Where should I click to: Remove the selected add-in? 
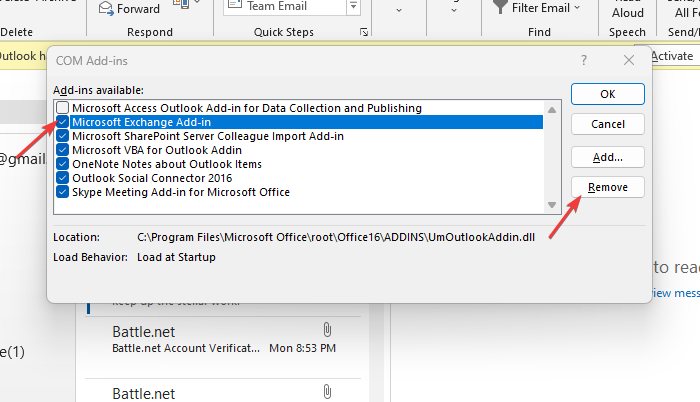[x=608, y=187]
